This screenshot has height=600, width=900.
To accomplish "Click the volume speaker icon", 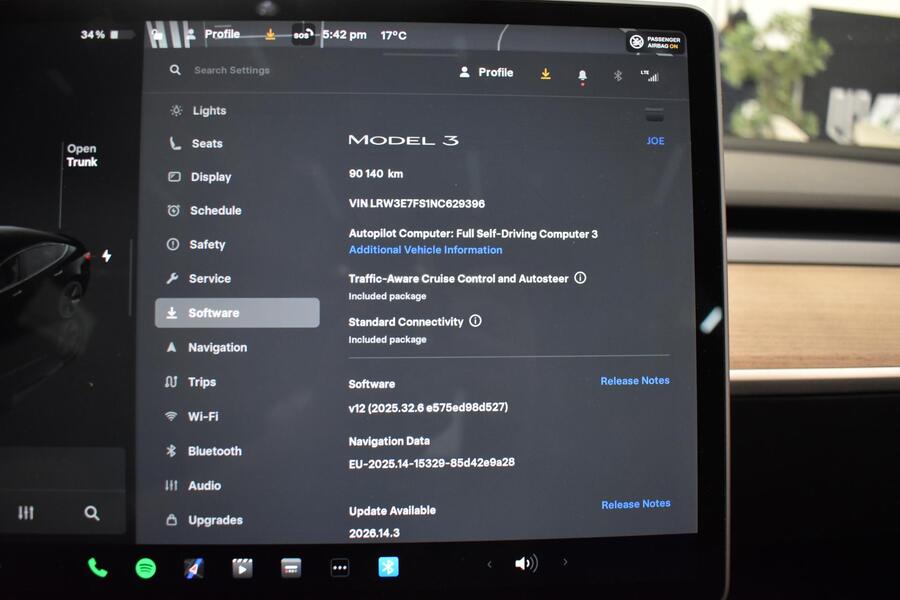I will [x=526, y=563].
